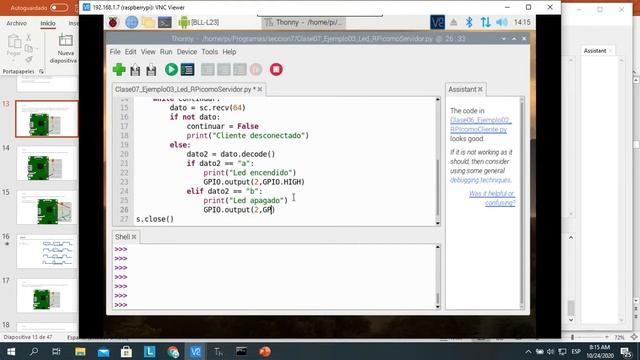Viewport: 640px width, 360px height.
Task: Open File Explorer from Windows taskbar
Action: (80, 351)
